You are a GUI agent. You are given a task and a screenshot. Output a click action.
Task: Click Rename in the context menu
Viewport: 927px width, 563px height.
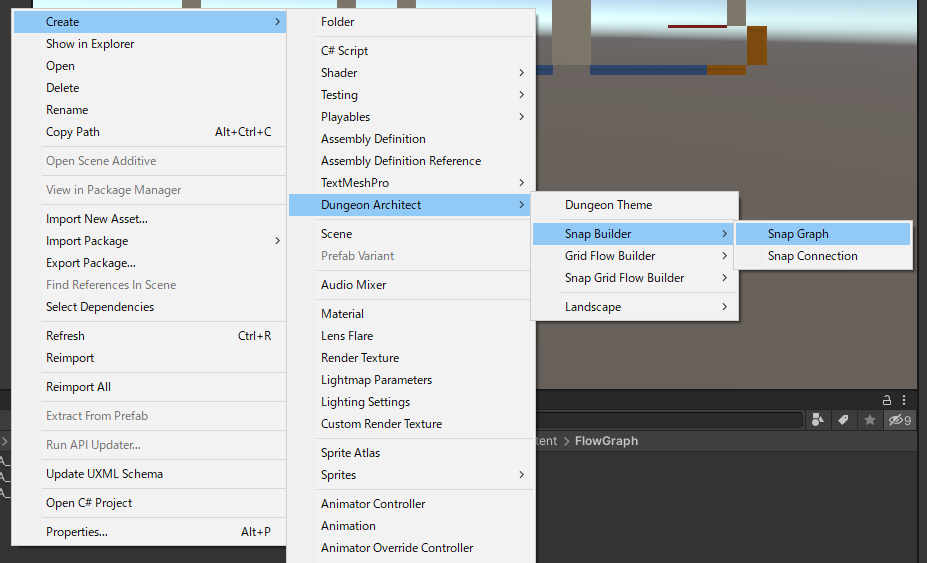pyautogui.click(x=150, y=109)
